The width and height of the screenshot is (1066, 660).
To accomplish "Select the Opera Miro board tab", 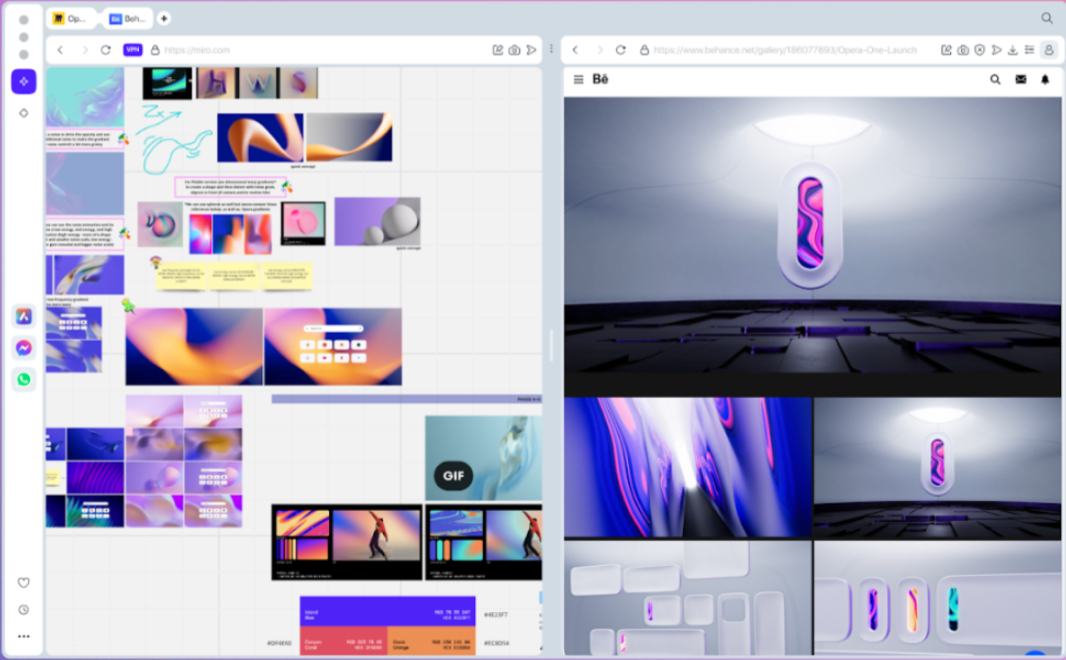I will (x=70, y=17).
